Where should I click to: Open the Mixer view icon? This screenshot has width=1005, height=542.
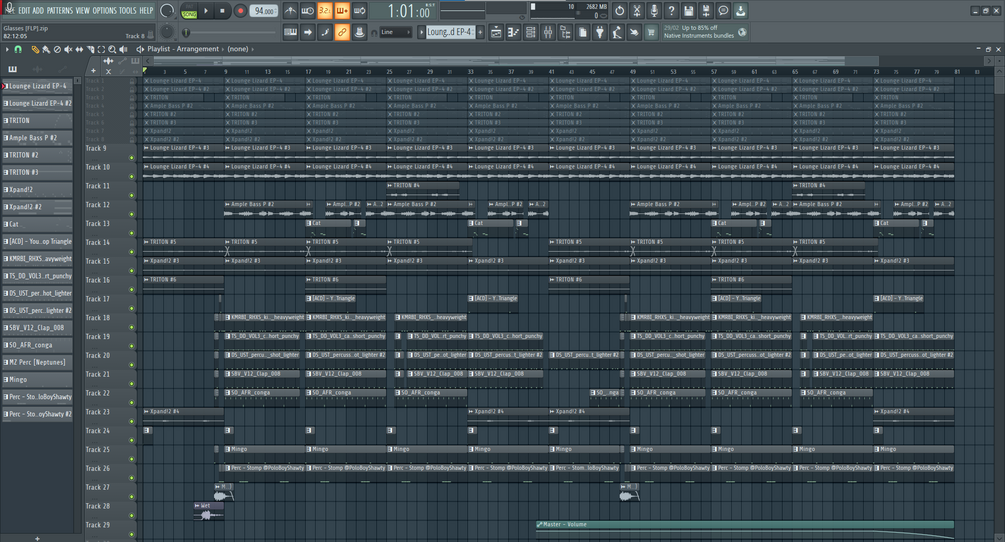(x=548, y=32)
